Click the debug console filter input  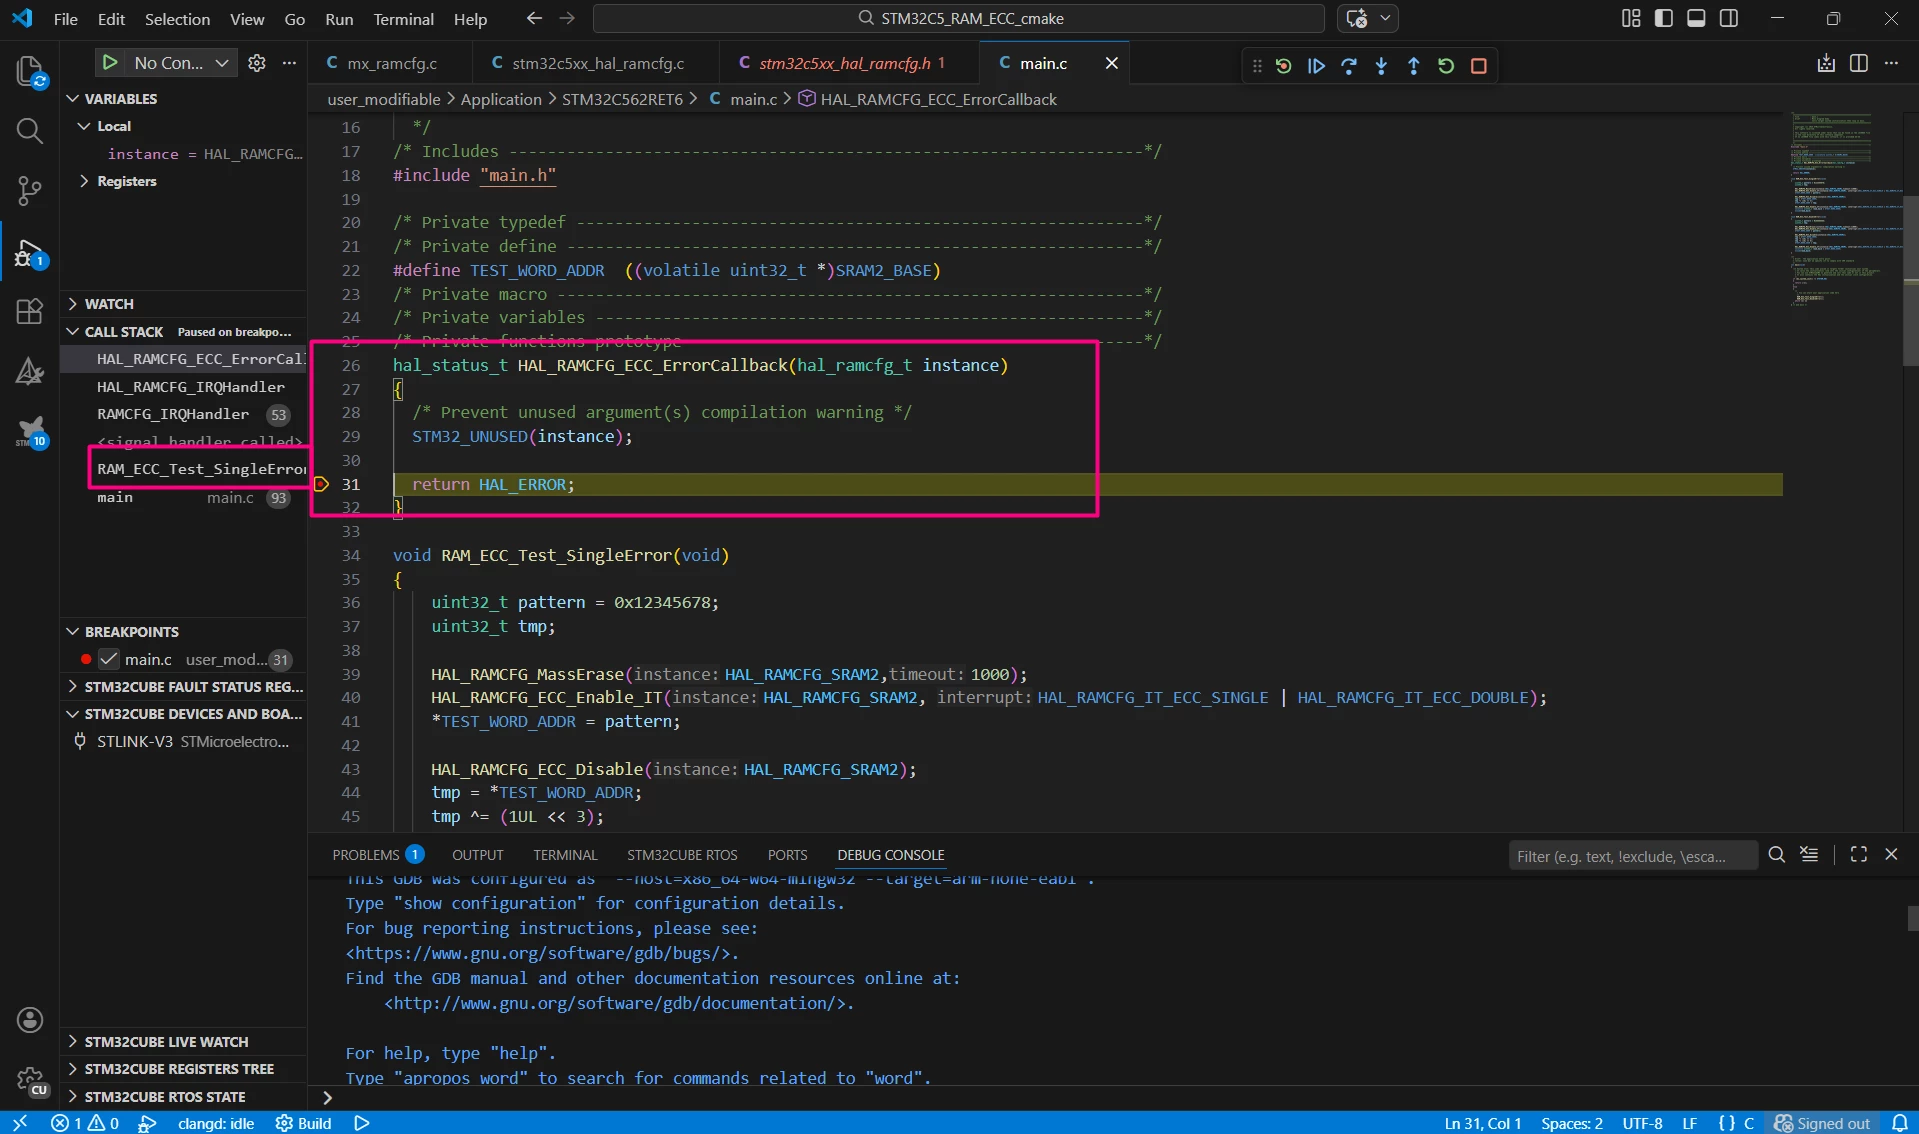tap(1633, 855)
